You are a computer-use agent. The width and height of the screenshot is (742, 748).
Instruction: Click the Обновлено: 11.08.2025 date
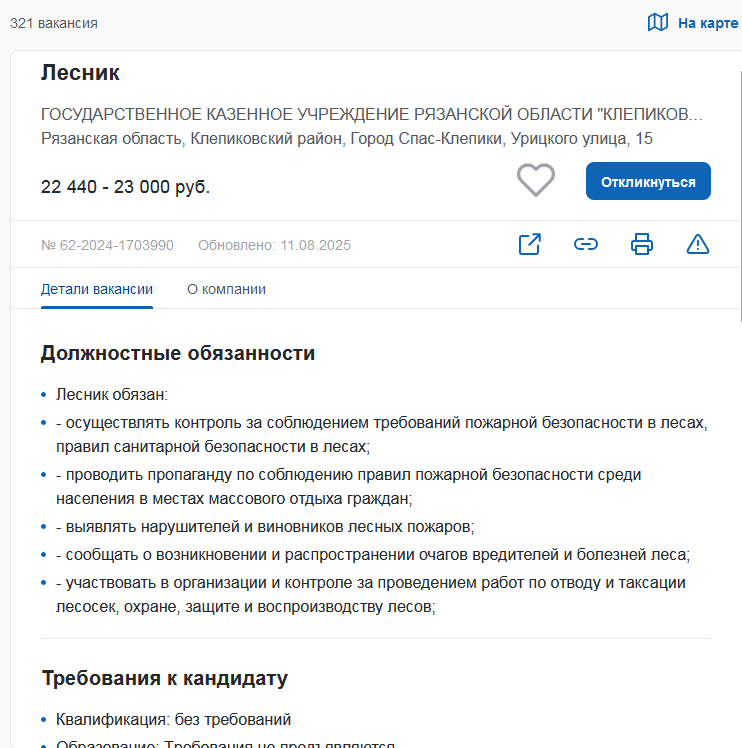click(x=274, y=245)
